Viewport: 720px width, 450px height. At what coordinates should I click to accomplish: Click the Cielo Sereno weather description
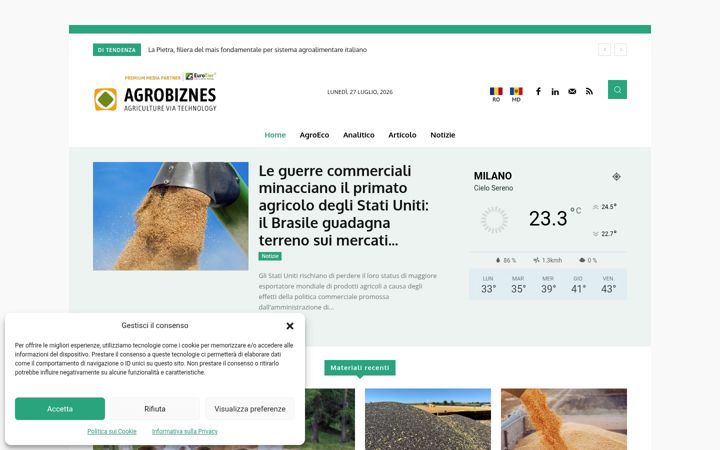[x=494, y=188]
